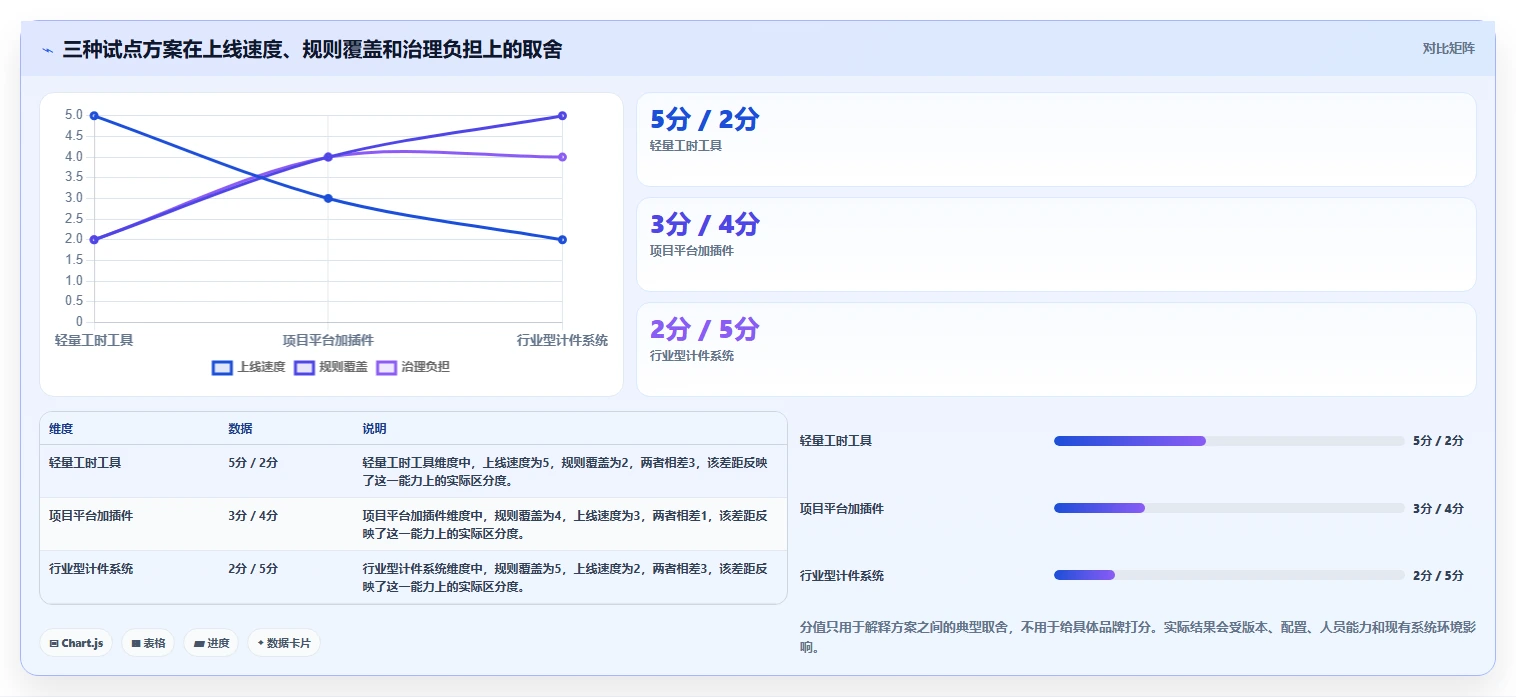1516x697 pixels.
Task: Click the 3分 / 4分 value after progress bar
Action: coord(1438,509)
